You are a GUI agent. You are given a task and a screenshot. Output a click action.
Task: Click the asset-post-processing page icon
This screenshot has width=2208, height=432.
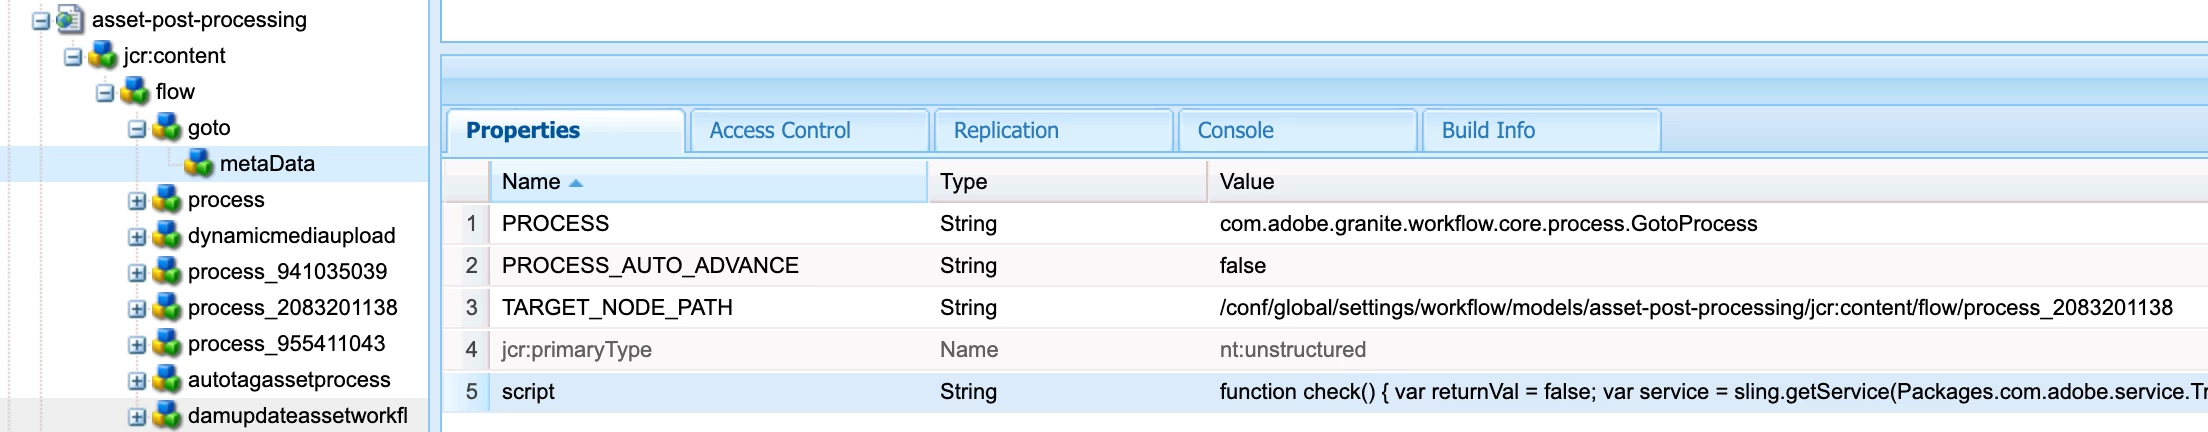[70, 19]
